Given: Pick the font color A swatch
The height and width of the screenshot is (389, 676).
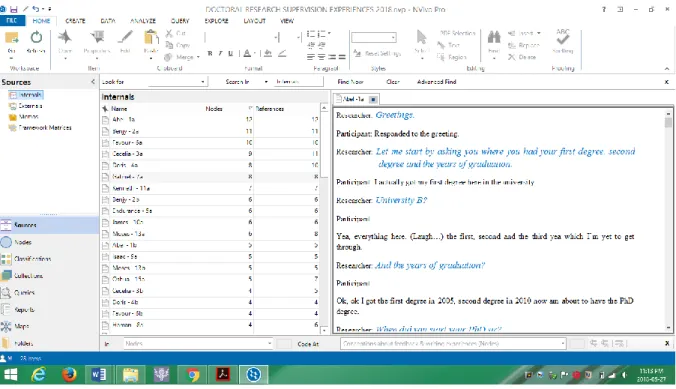Looking at the screenshot, I should 247,53.
